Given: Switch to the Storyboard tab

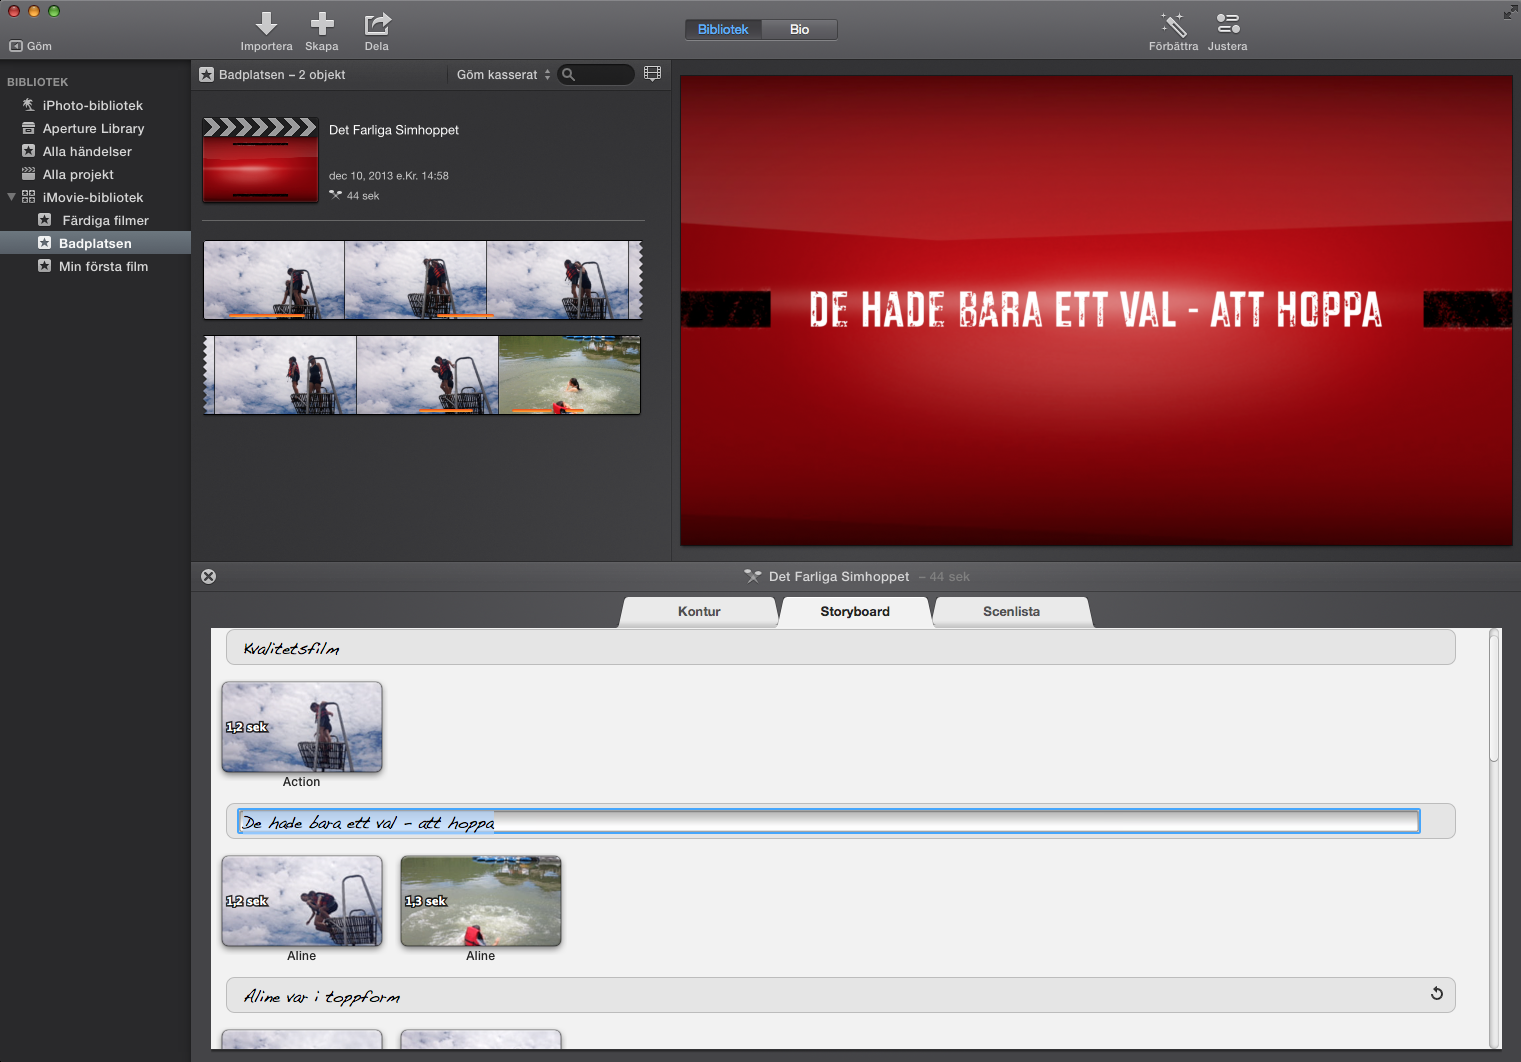Looking at the screenshot, I should pyautogui.click(x=855, y=612).
